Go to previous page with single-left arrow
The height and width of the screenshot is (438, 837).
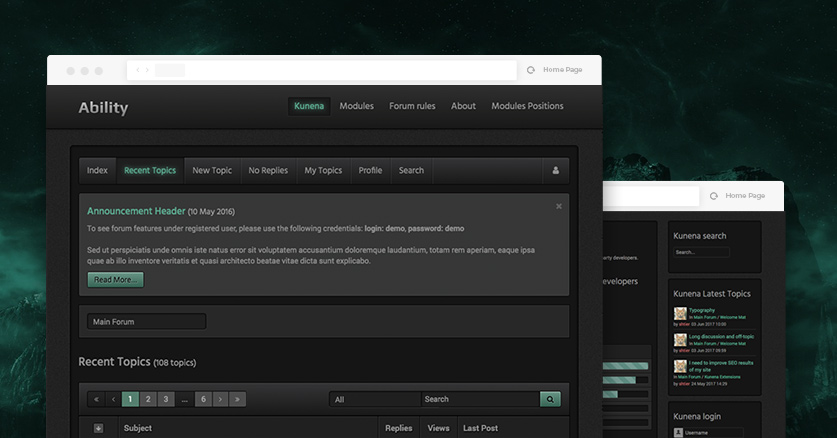[113, 399]
